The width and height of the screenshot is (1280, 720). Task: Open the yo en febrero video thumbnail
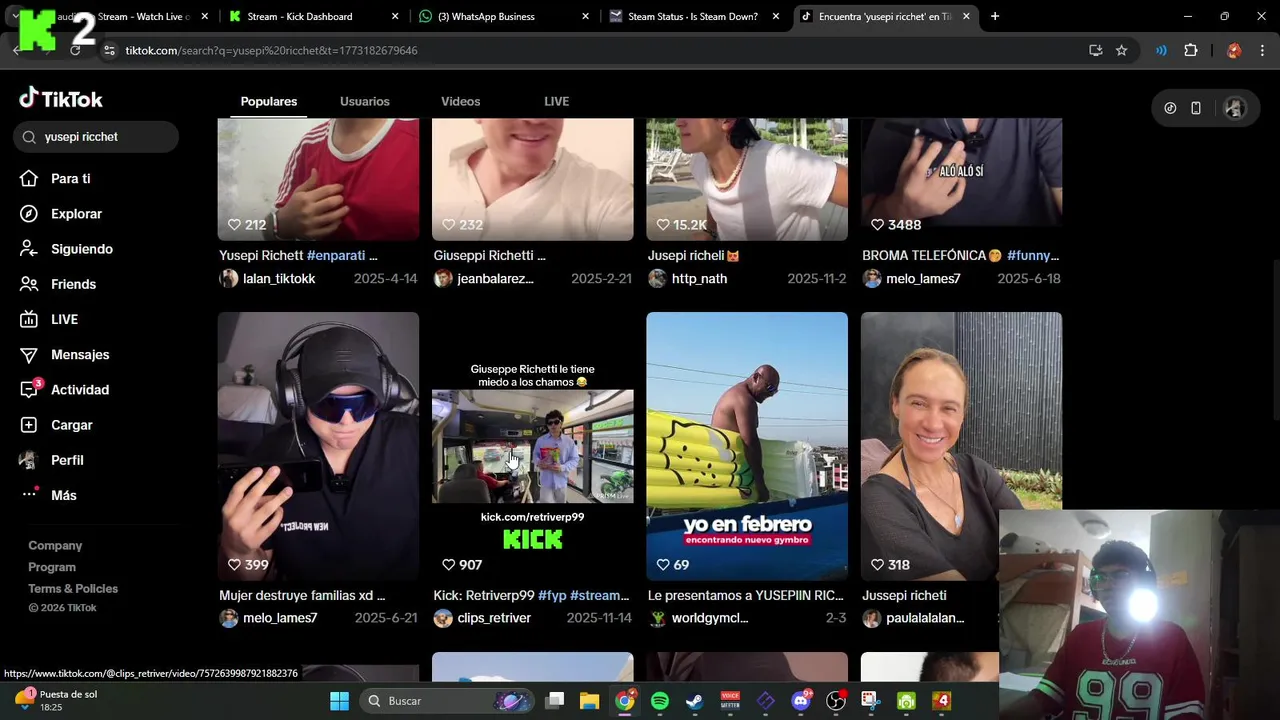tap(747, 446)
